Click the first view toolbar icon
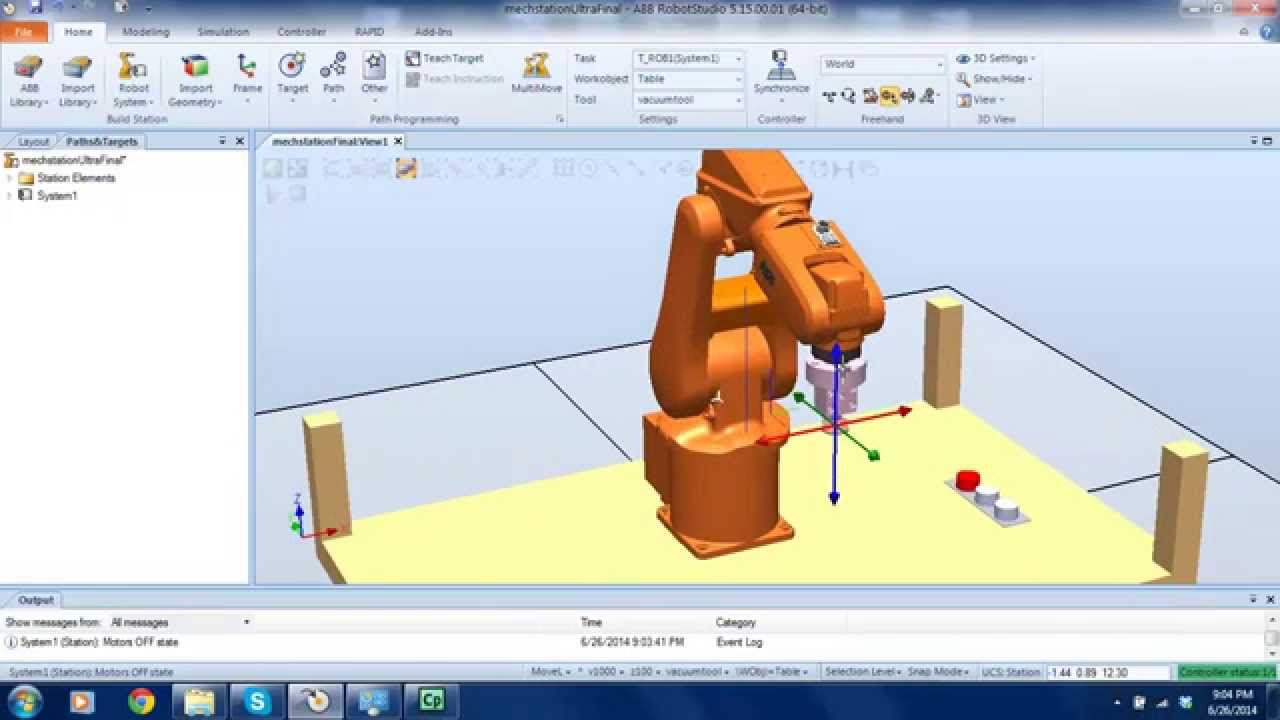Screen dimensions: 1280x720 click(x=273, y=169)
